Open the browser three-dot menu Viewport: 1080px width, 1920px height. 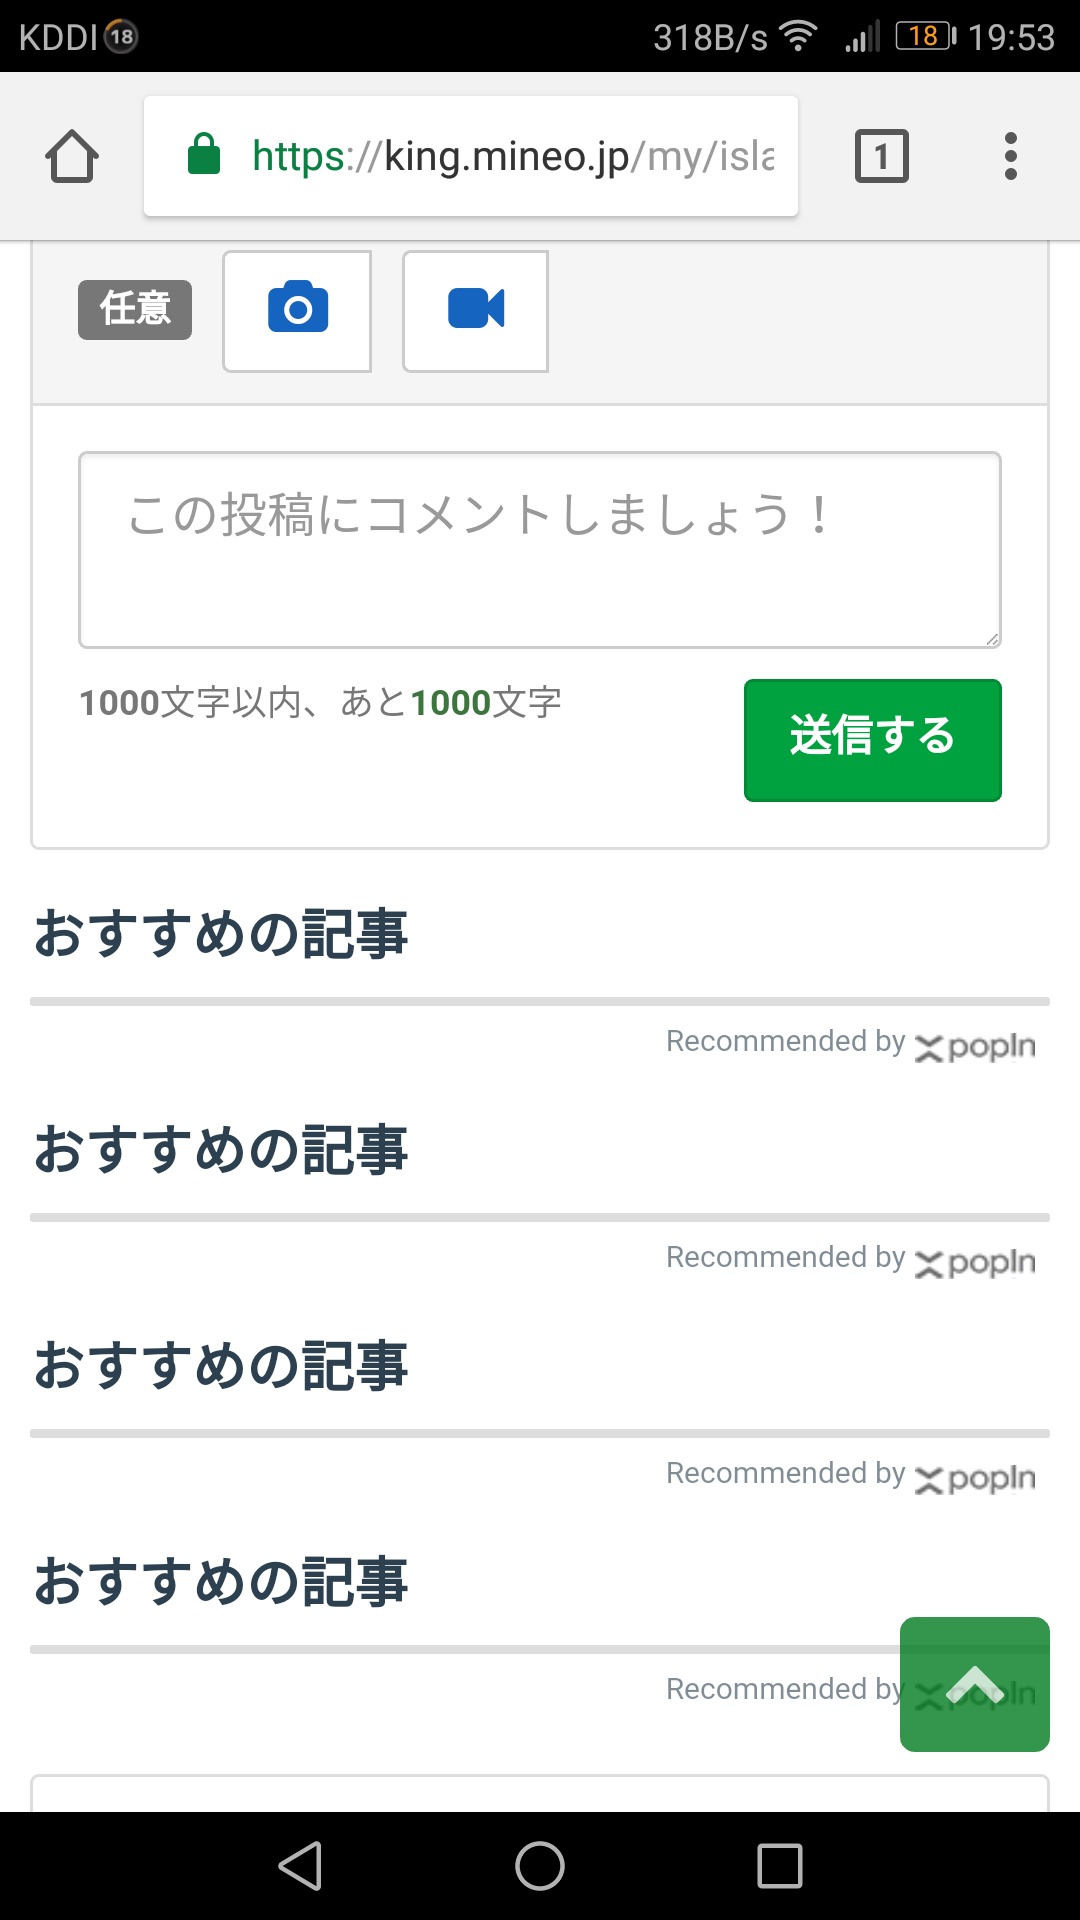click(x=1010, y=157)
